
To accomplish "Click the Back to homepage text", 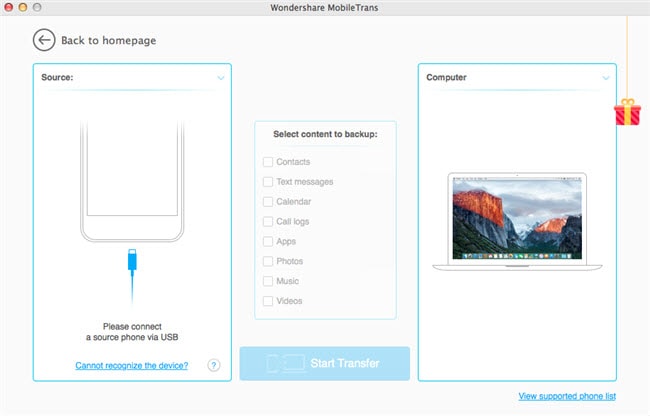I will 109,40.
